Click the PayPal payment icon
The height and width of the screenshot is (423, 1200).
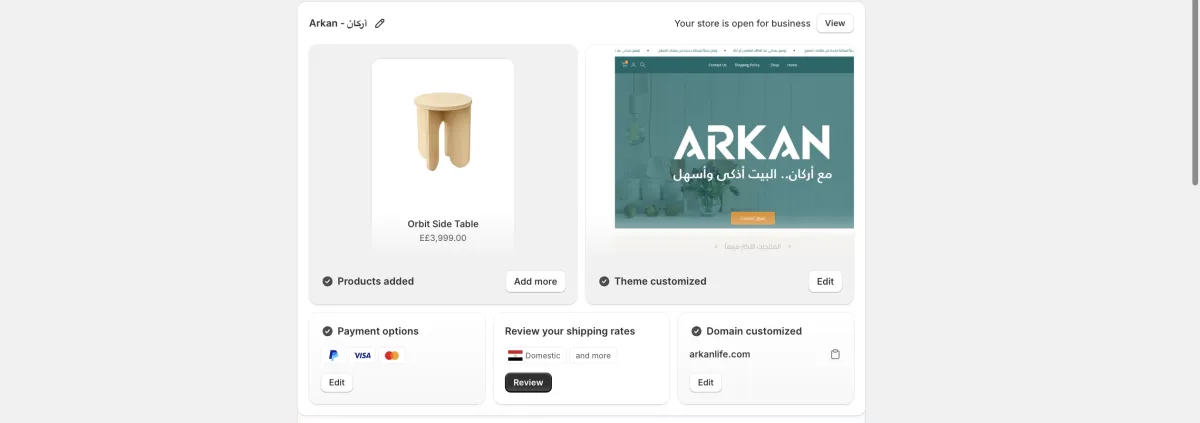[333, 355]
